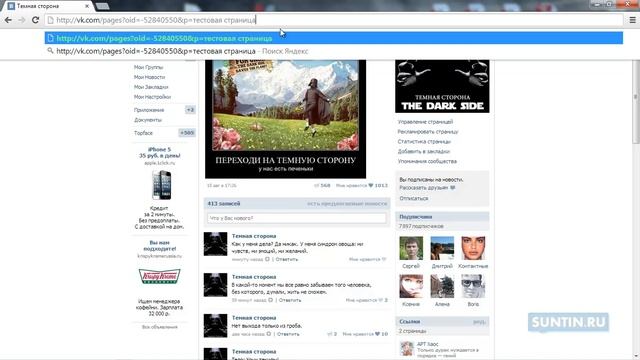Click the repost icon showing 568
Image resolution: width=640 pixels, height=360 pixels.
click(x=316, y=185)
